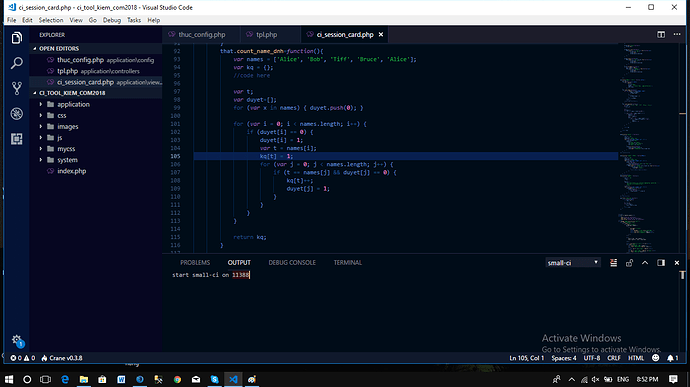Open the Selection menu
Image resolution: width=690 pixels, height=387 pixels.
[x=51, y=20]
